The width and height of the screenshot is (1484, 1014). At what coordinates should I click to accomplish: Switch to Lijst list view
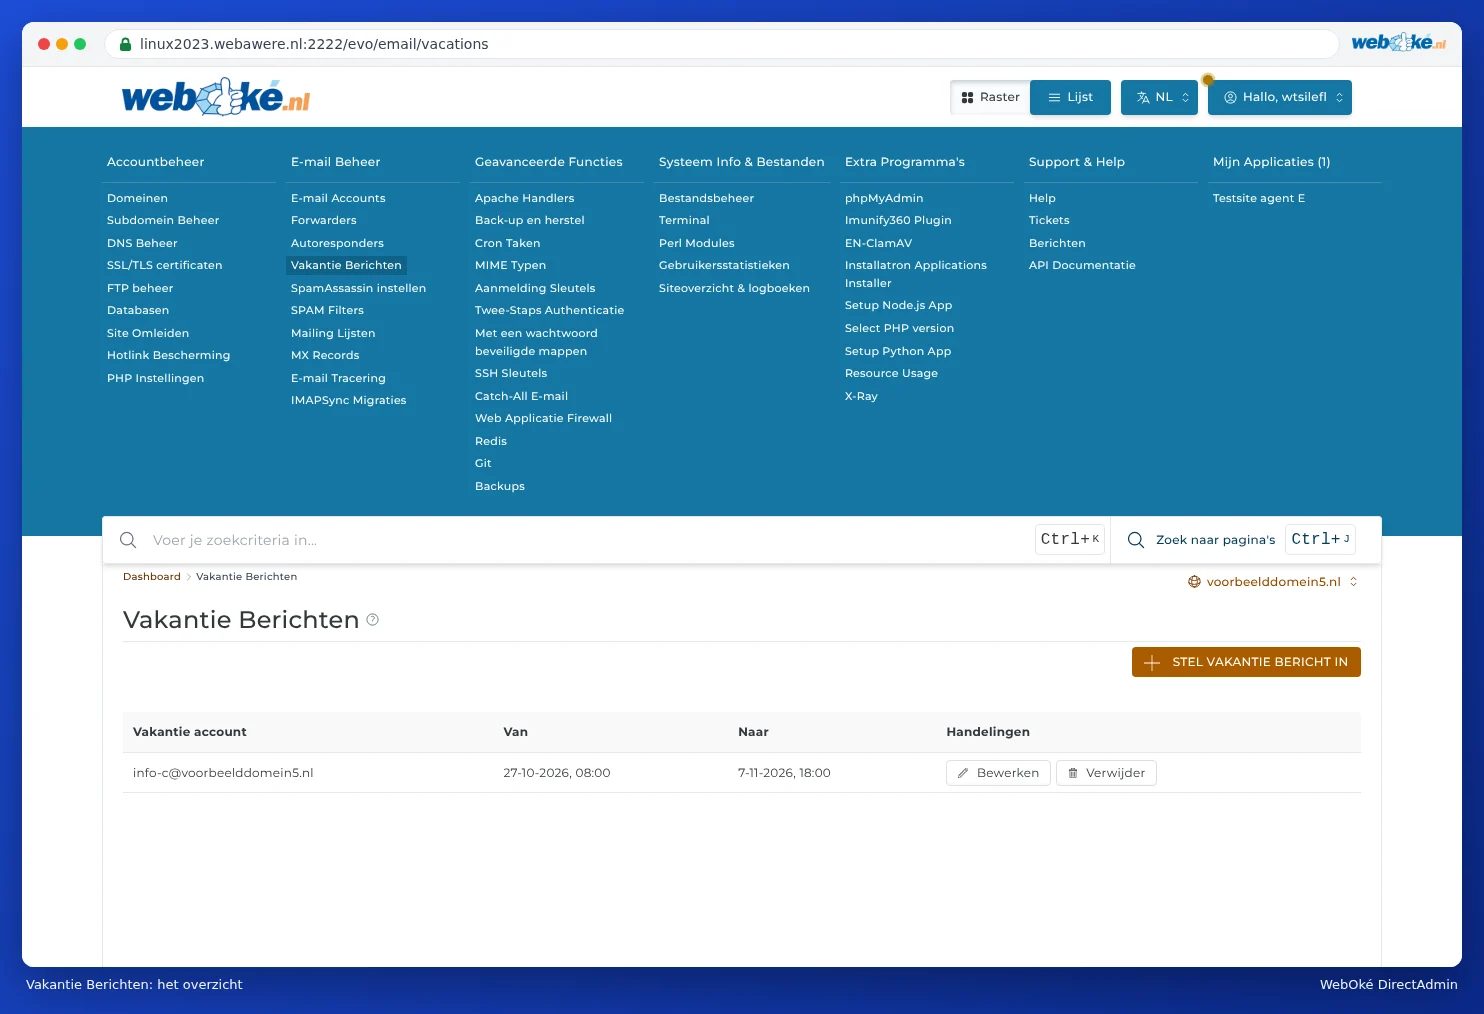tap(1070, 98)
